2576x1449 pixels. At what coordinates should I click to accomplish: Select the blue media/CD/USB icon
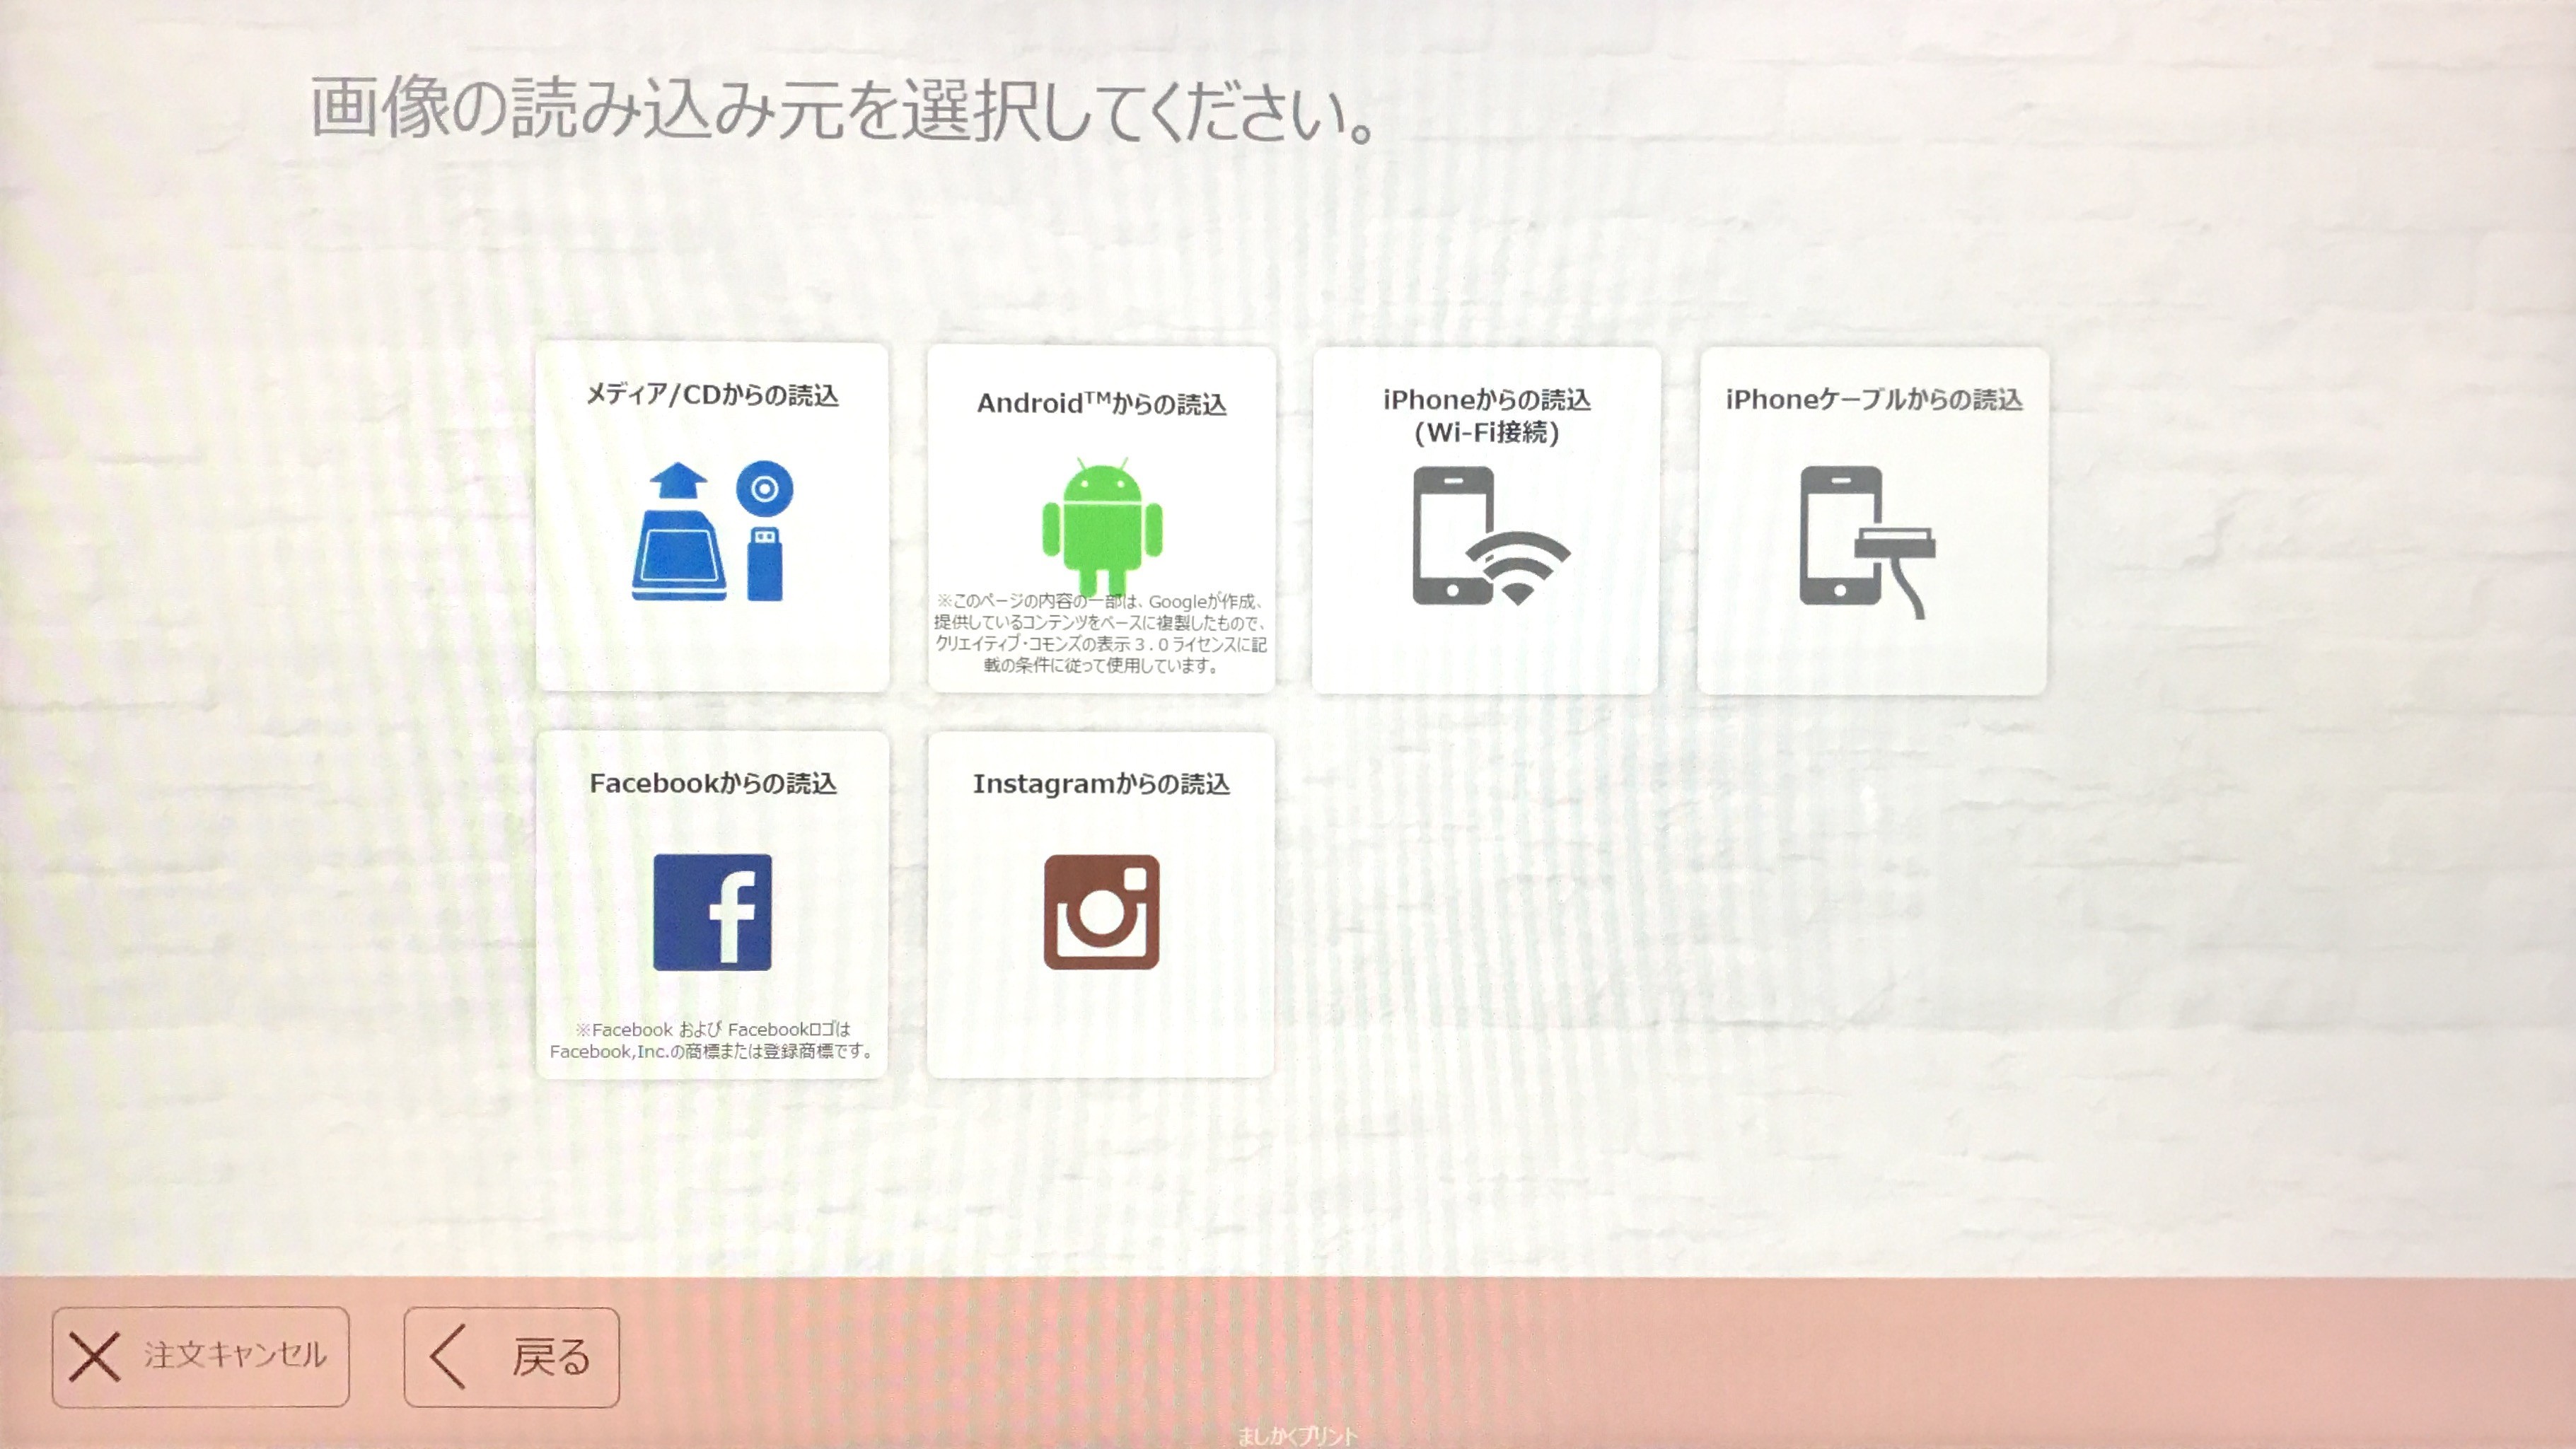(712, 531)
